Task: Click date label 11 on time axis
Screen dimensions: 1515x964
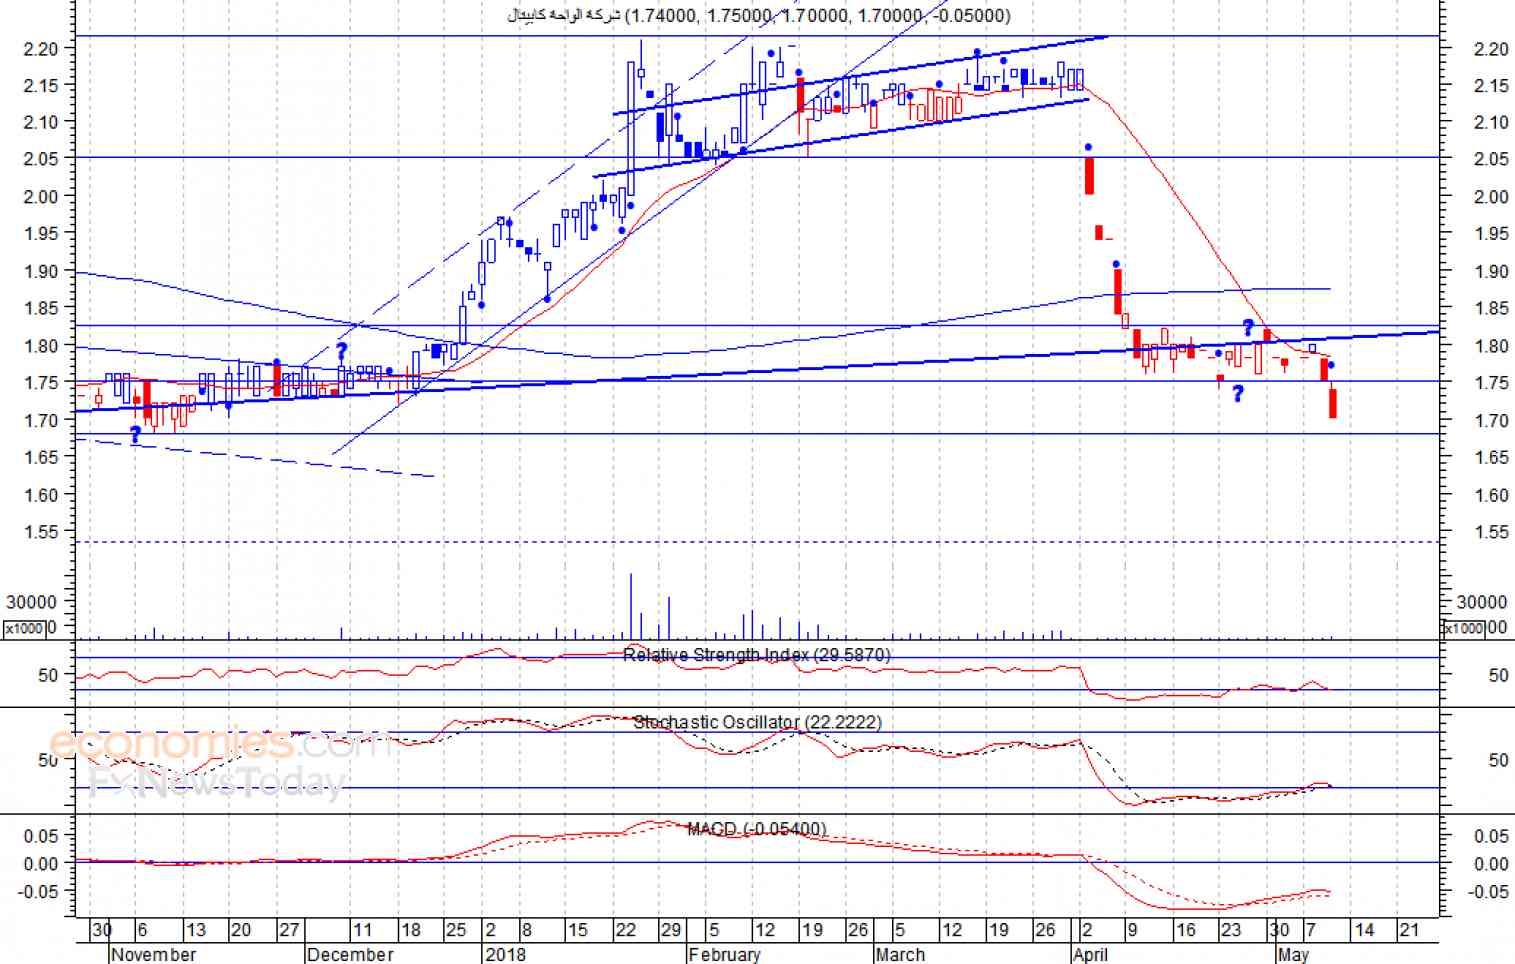Action: (362, 930)
